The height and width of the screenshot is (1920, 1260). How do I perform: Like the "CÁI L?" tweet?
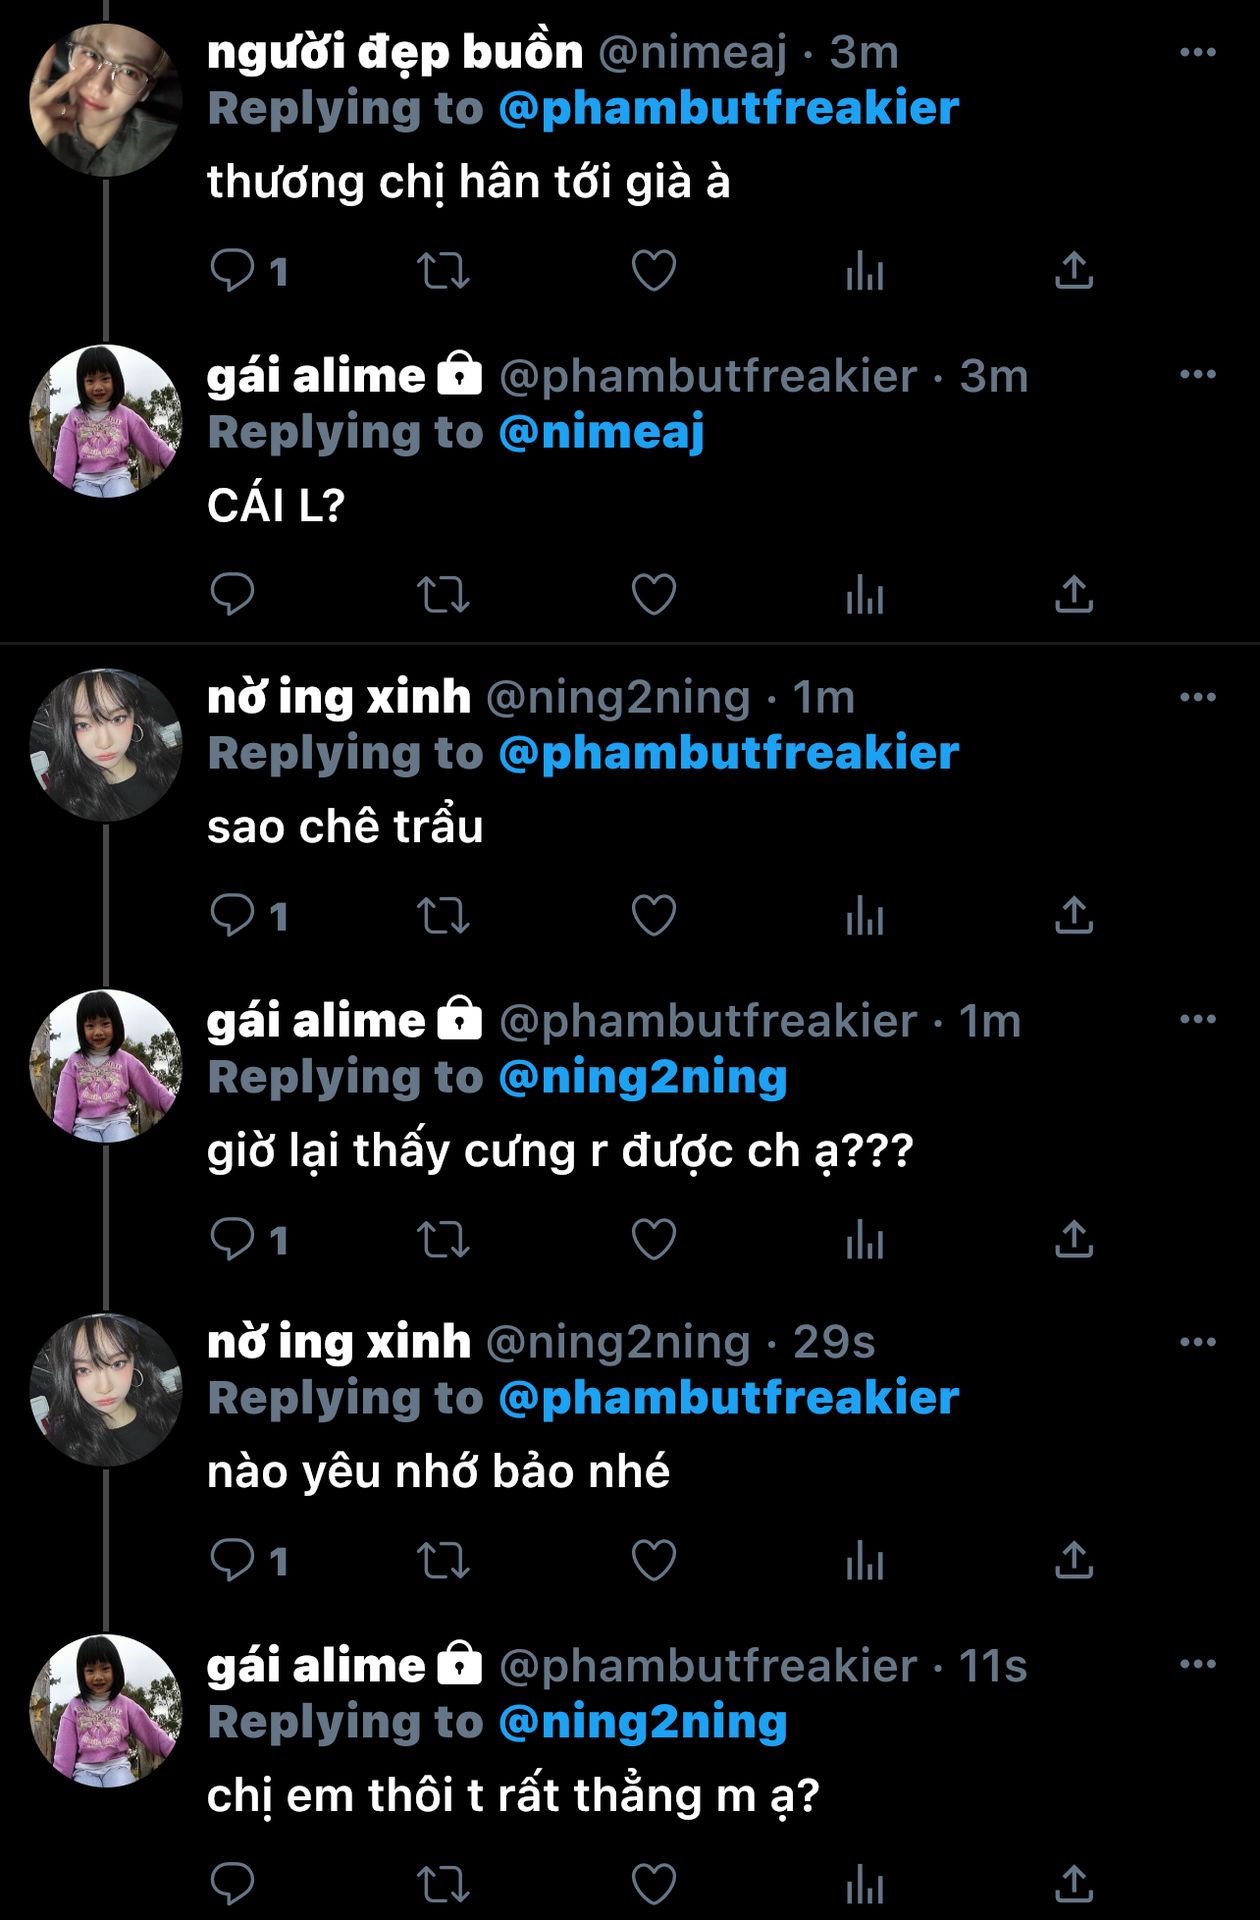tap(654, 594)
